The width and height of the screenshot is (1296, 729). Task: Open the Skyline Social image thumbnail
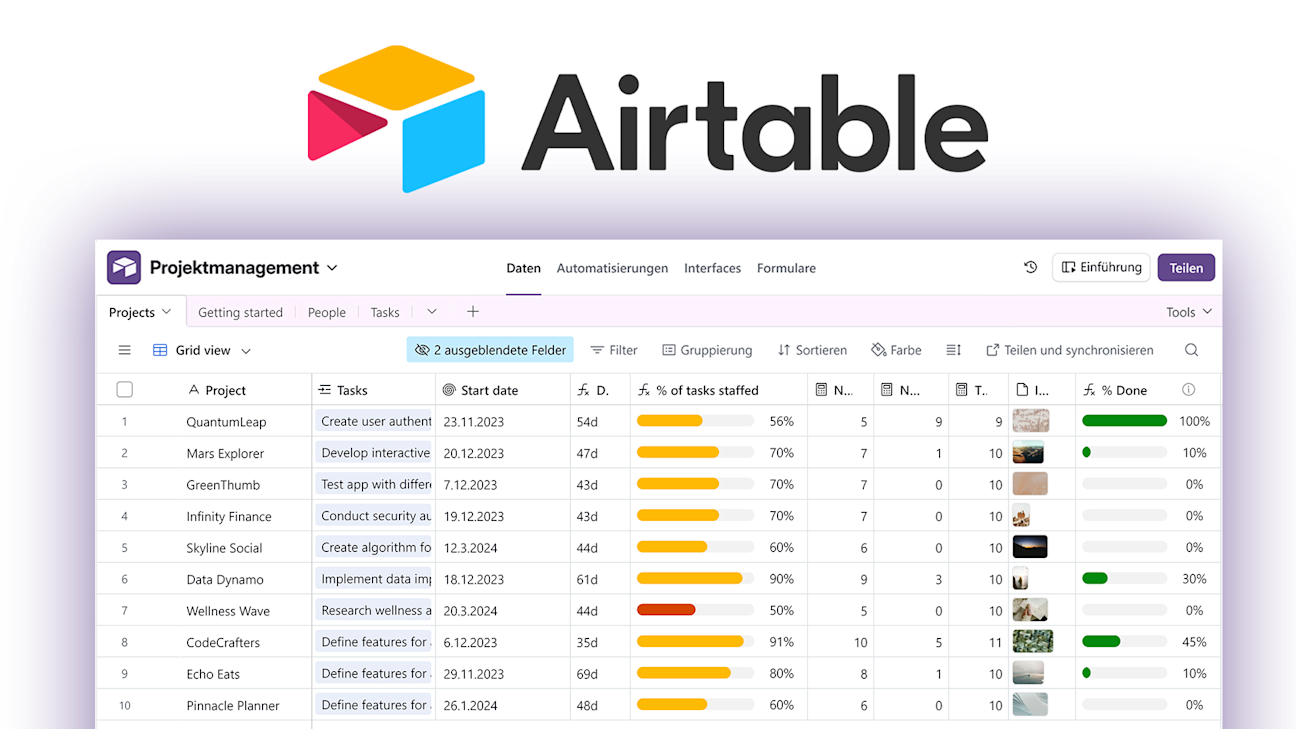1030,547
